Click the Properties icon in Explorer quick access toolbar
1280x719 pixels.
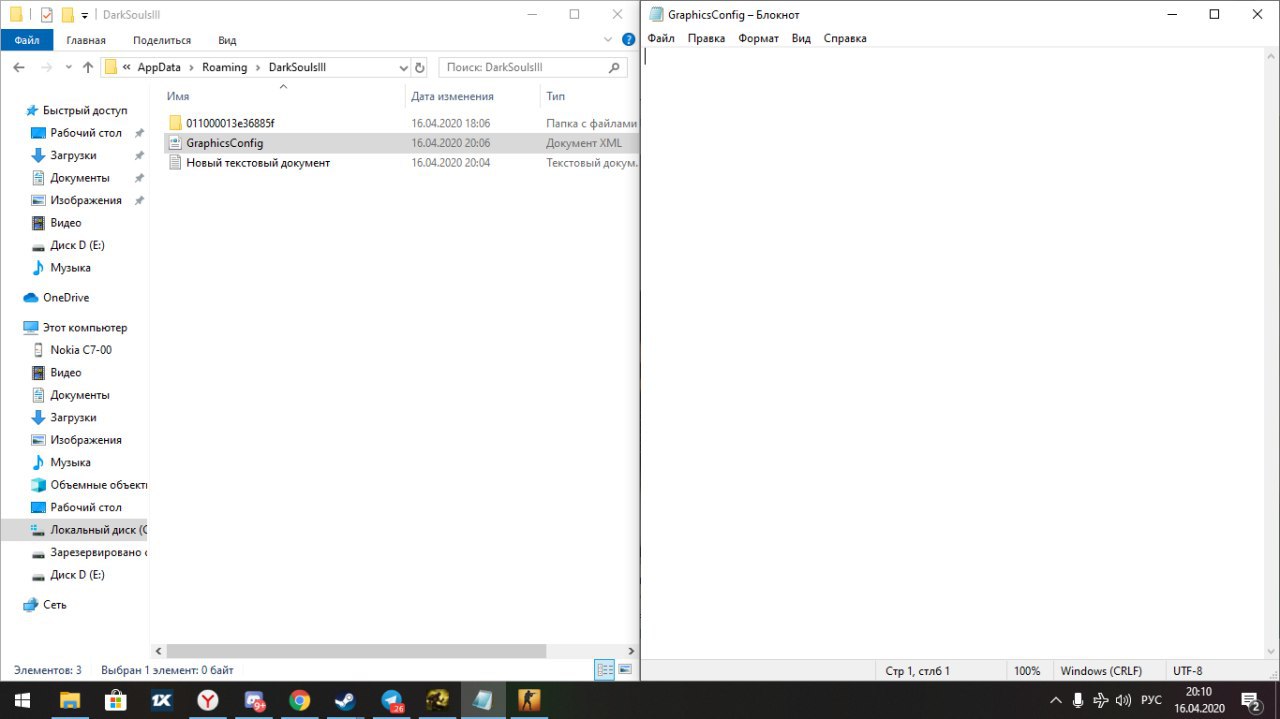pyautogui.click(x=46, y=14)
